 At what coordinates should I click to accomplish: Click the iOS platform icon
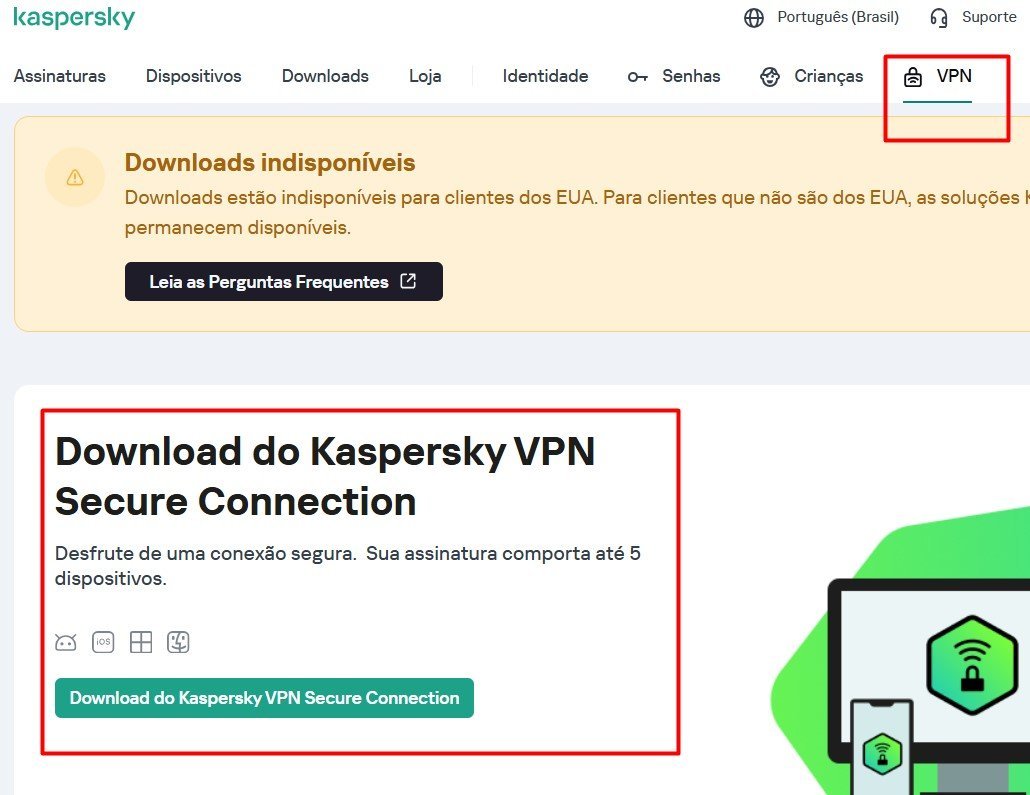[103, 642]
